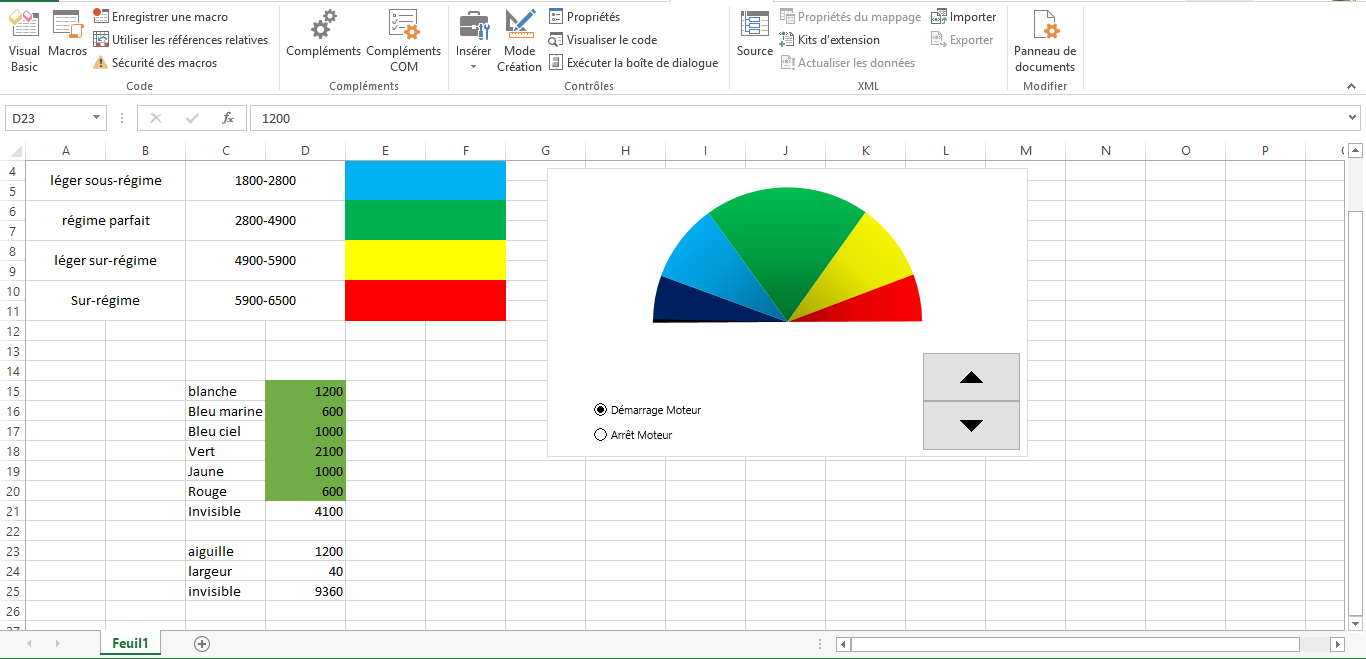This screenshot has width=1366, height=659.
Task: Open the XML Source pane
Action: pyautogui.click(x=755, y=35)
